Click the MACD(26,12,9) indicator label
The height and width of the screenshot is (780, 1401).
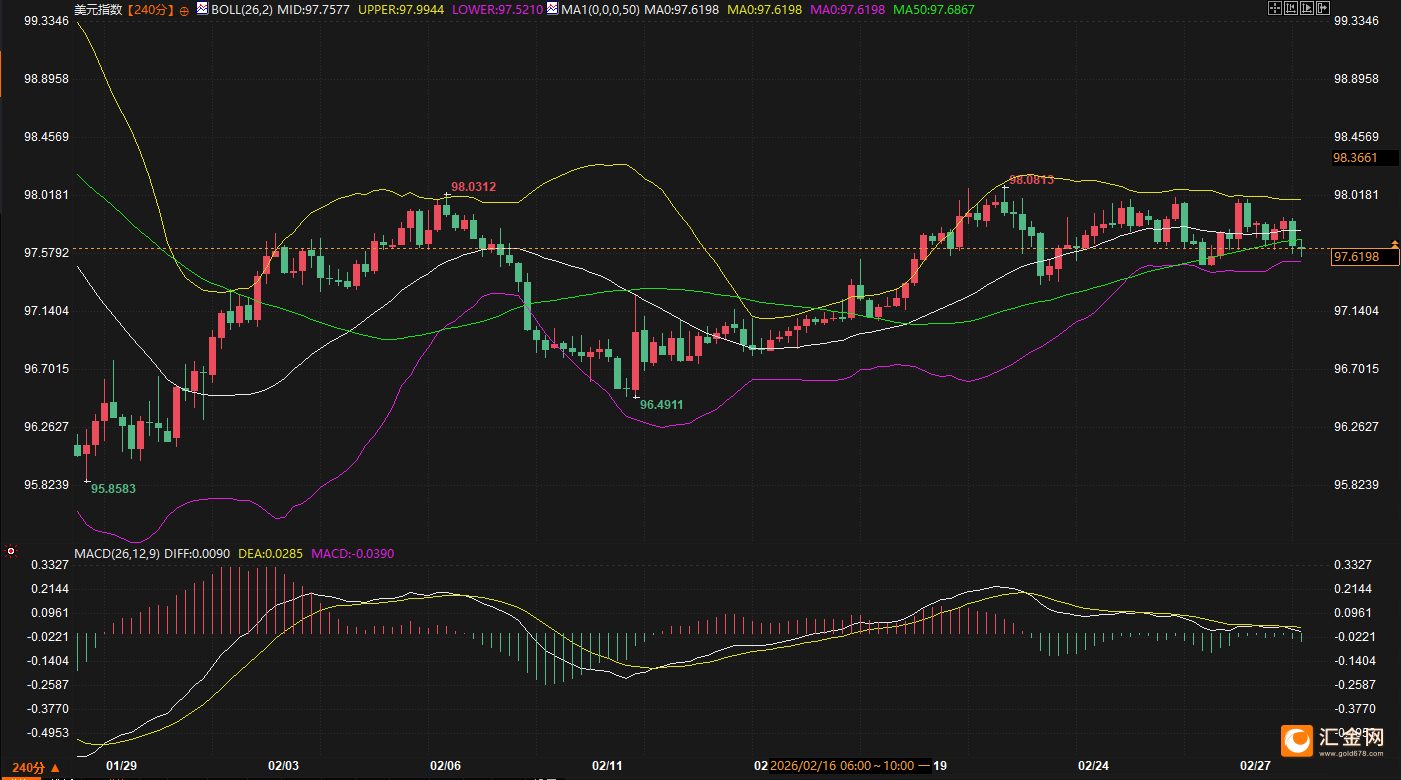pos(116,553)
